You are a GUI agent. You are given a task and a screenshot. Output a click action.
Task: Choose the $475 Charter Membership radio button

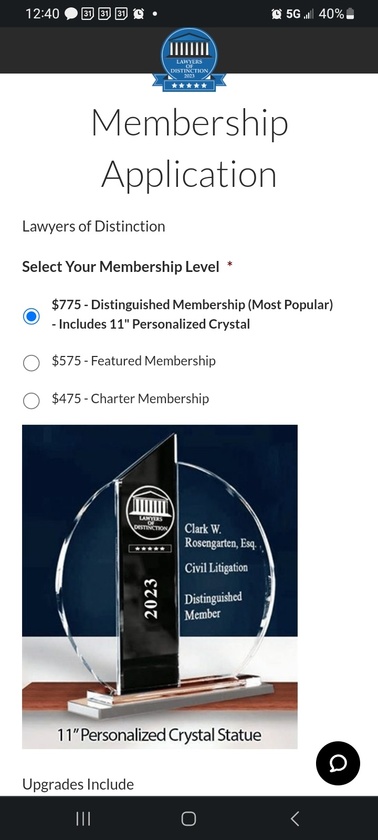click(x=31, y=400)
